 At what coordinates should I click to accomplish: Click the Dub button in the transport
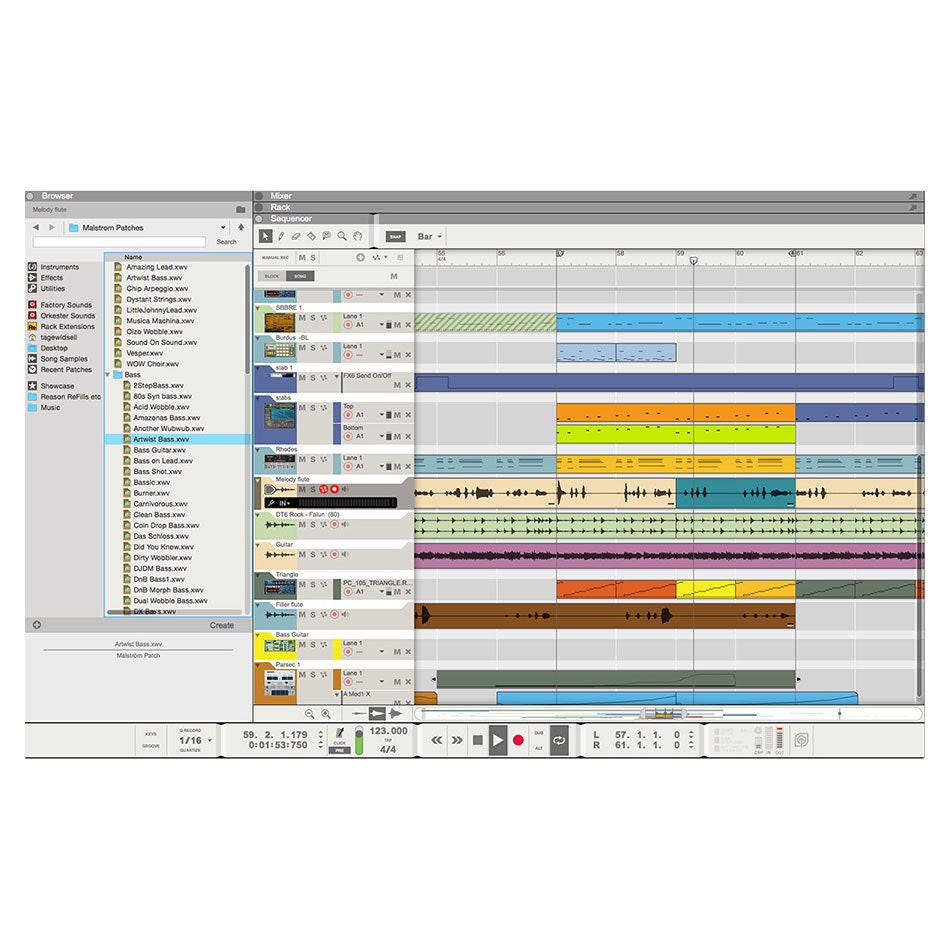click(x=539, y=733)
